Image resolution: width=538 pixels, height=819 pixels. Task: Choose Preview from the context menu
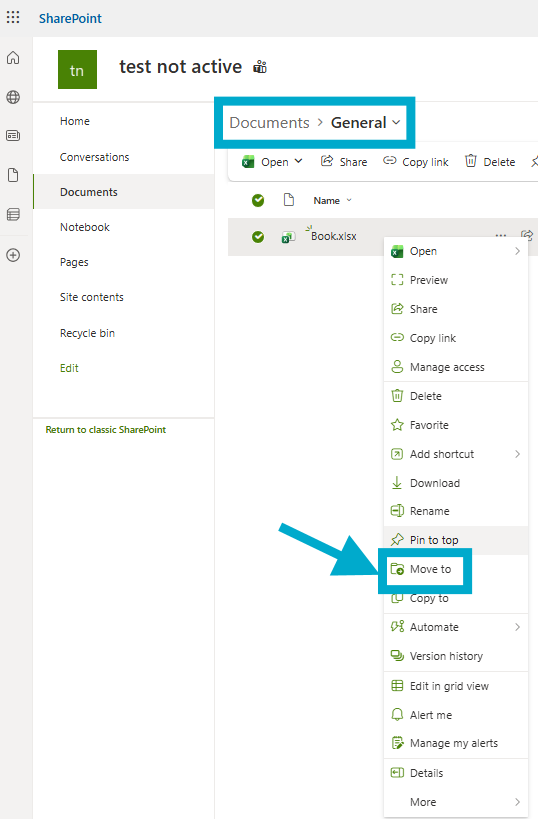tap(456, 280)
